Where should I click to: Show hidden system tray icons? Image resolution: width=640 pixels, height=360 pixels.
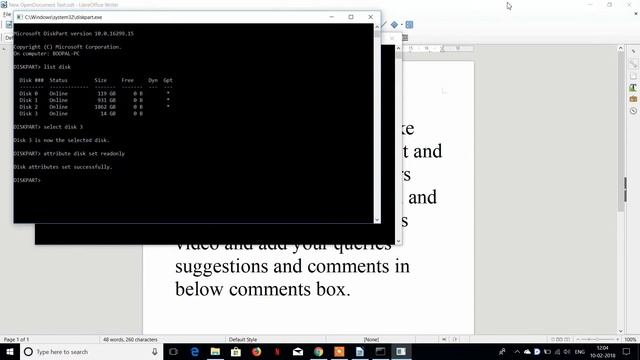pyautogui.click(x=517, y=351)
